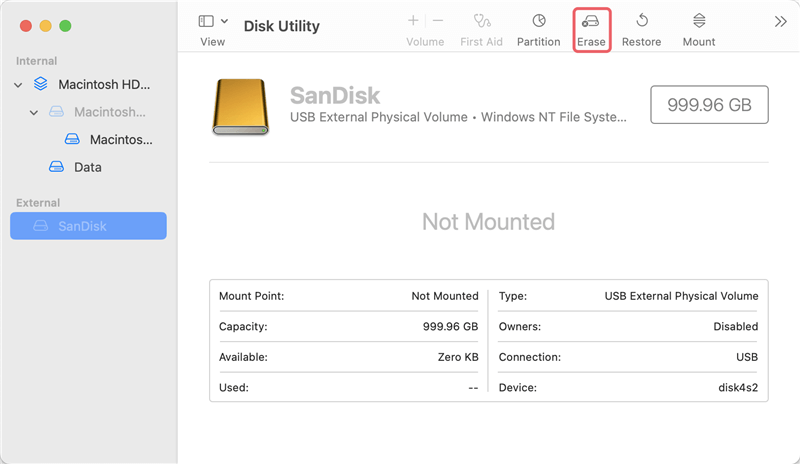The image size is (800, 464).
Task: Select the Data volume in sidebar
Action: coord(88,167)
